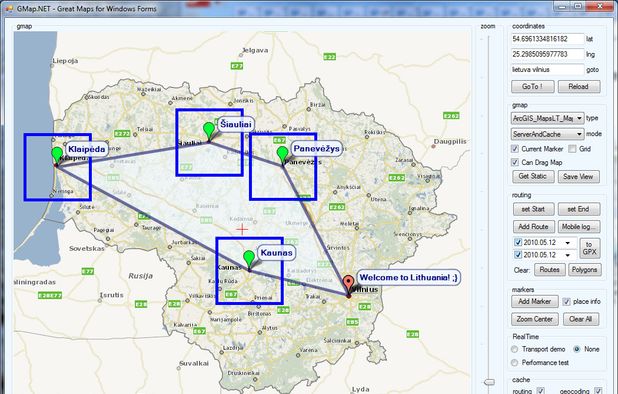Image resolution: width=618 pixels, height=394 pixels.
Task: Clear routes with the Routes button
Action: (x=549, y=270)
